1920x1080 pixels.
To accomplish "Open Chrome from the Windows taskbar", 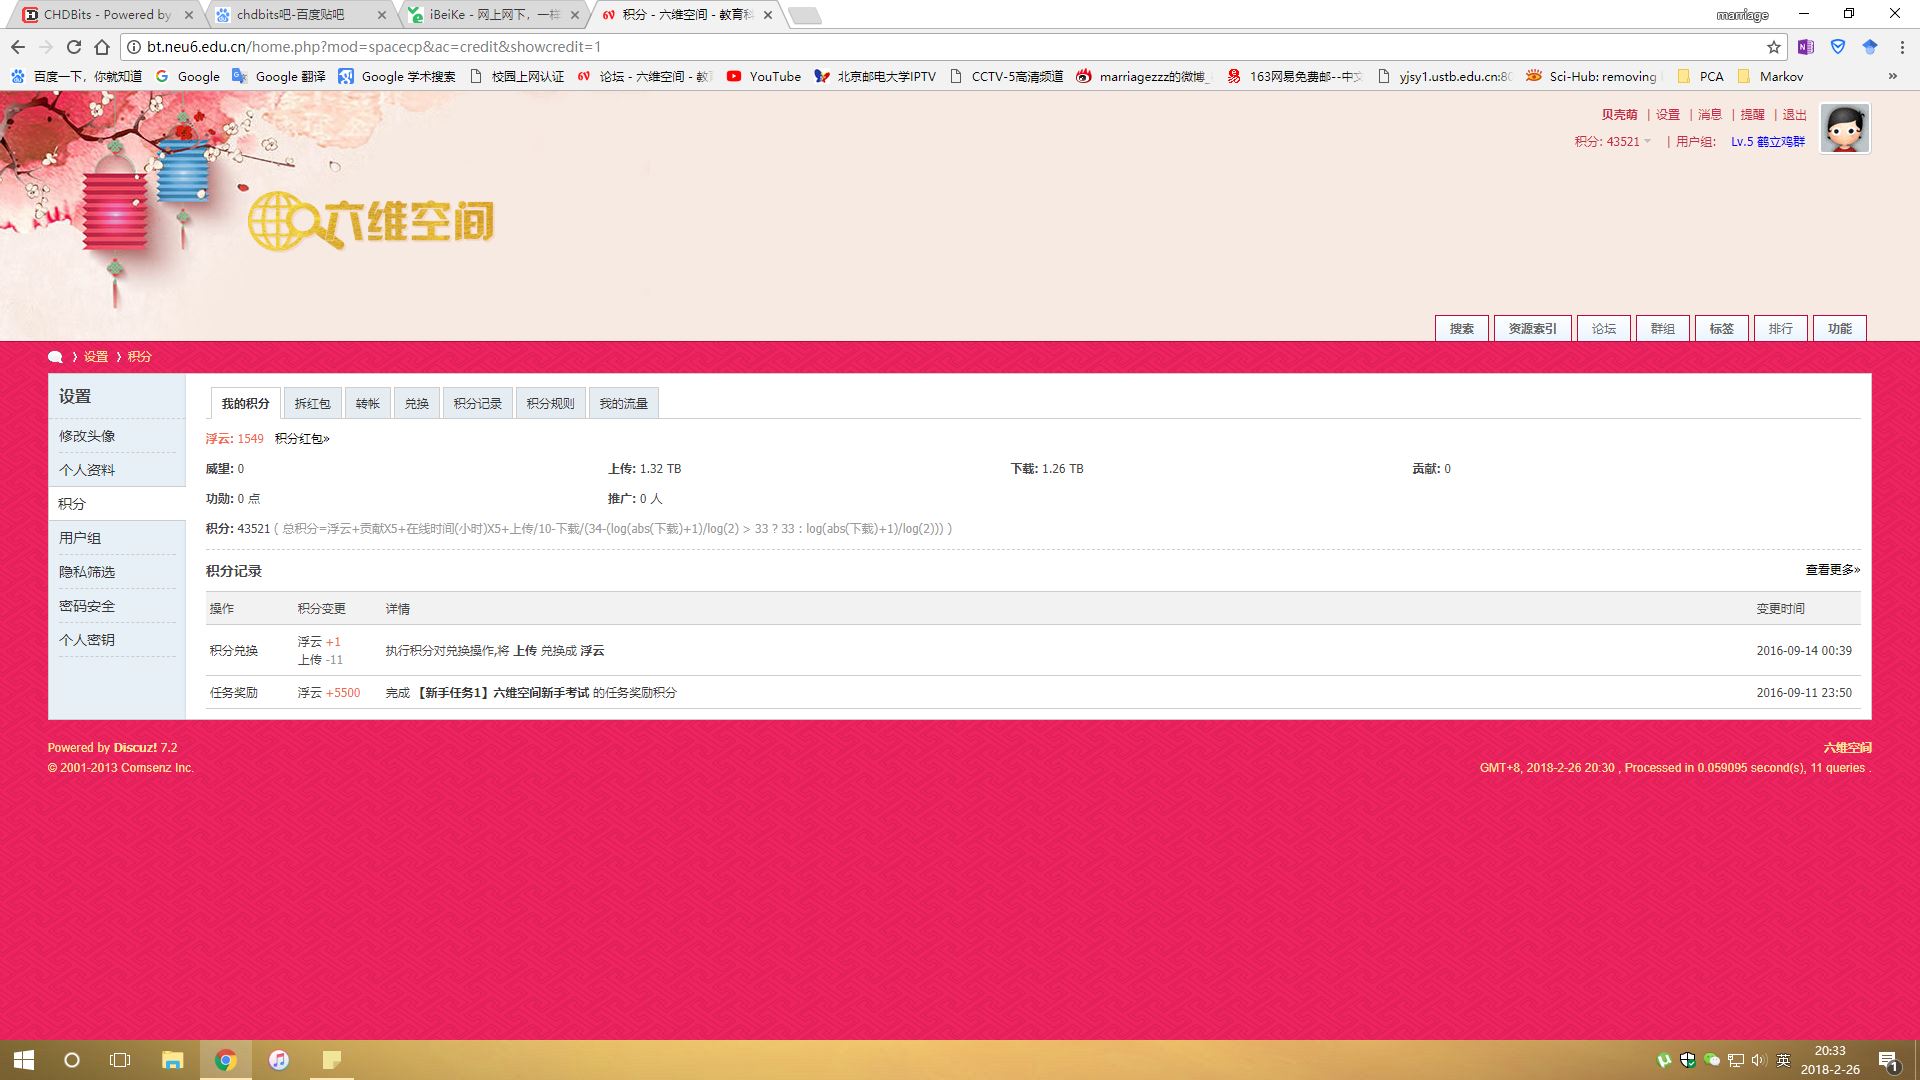I will coord(226,1060).
